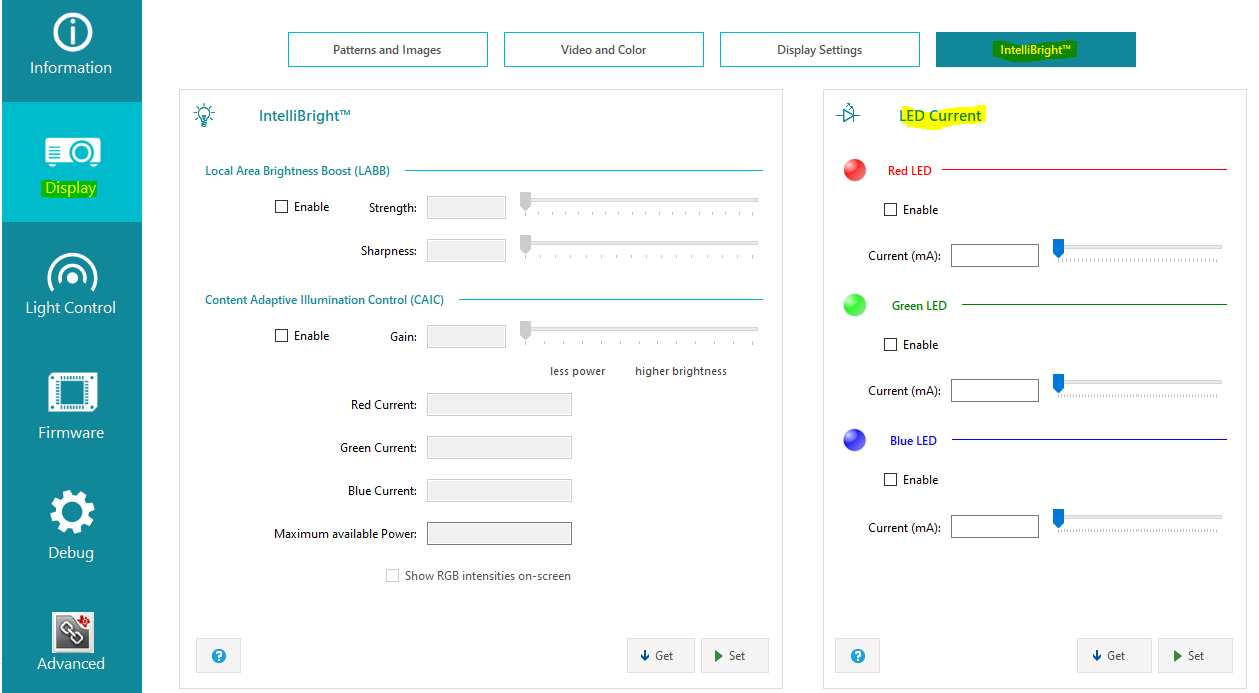1259x693 pixels.
Task: Focus the Green LED Current (mA) field
Action: pos(995,391)
